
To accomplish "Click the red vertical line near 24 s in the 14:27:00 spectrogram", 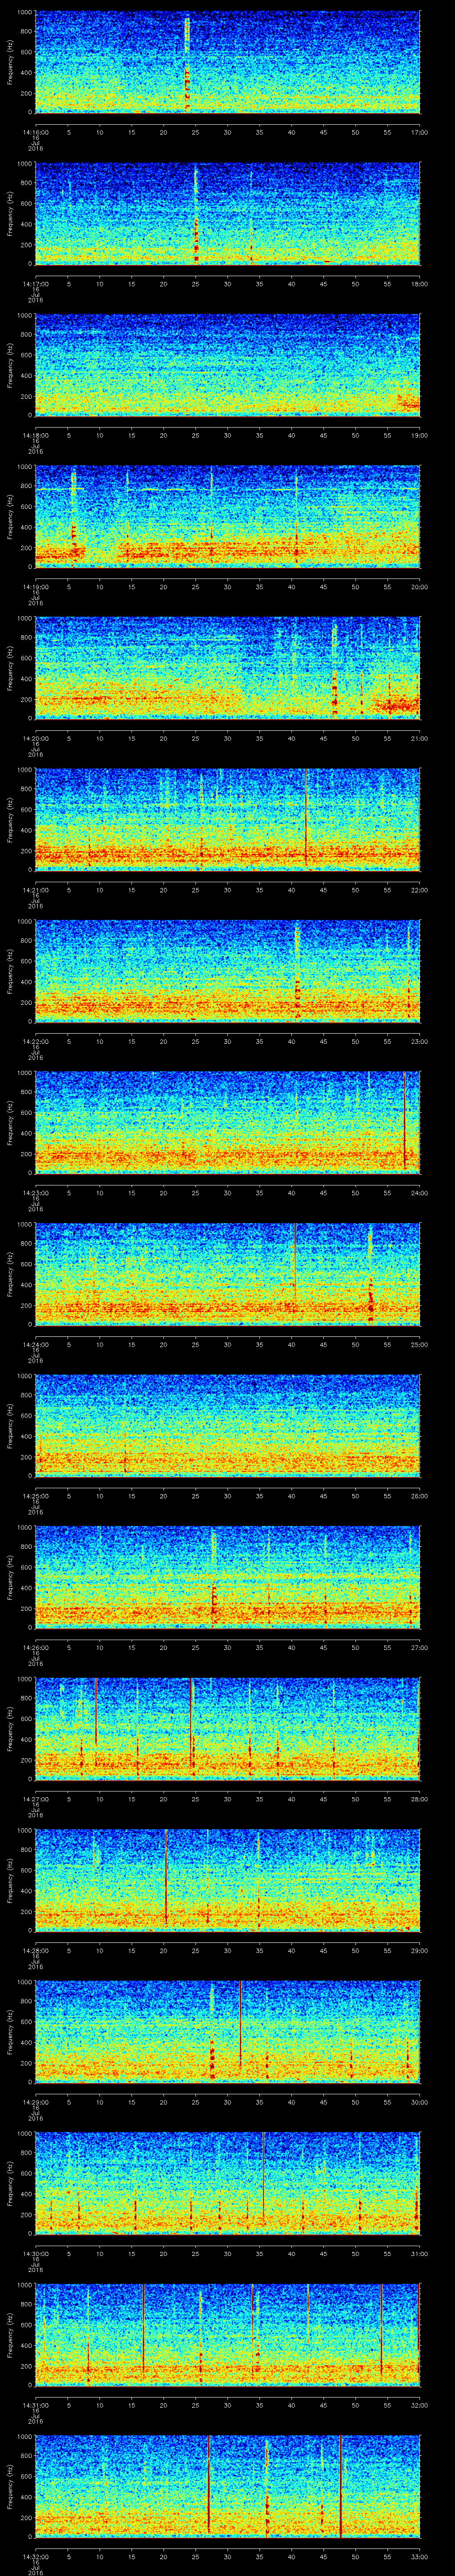I will pos(190,1722).
